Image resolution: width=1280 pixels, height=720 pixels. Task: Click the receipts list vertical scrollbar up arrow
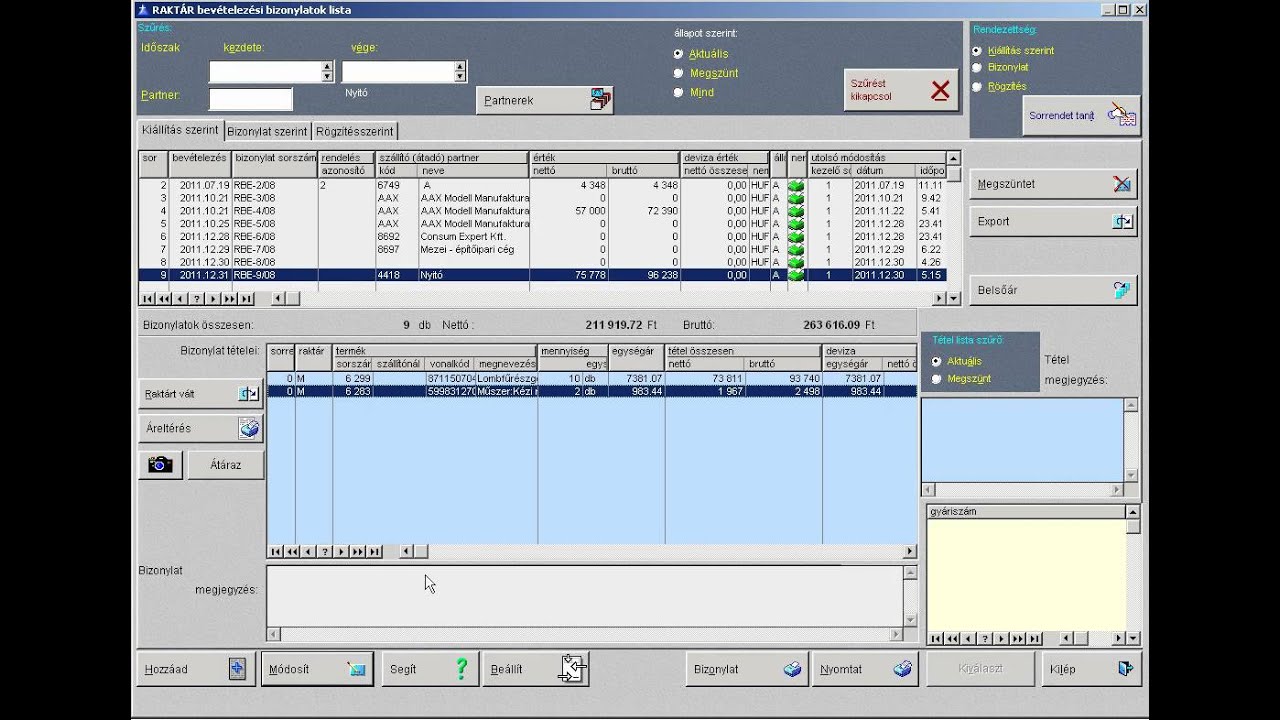[x=953, y=158]
